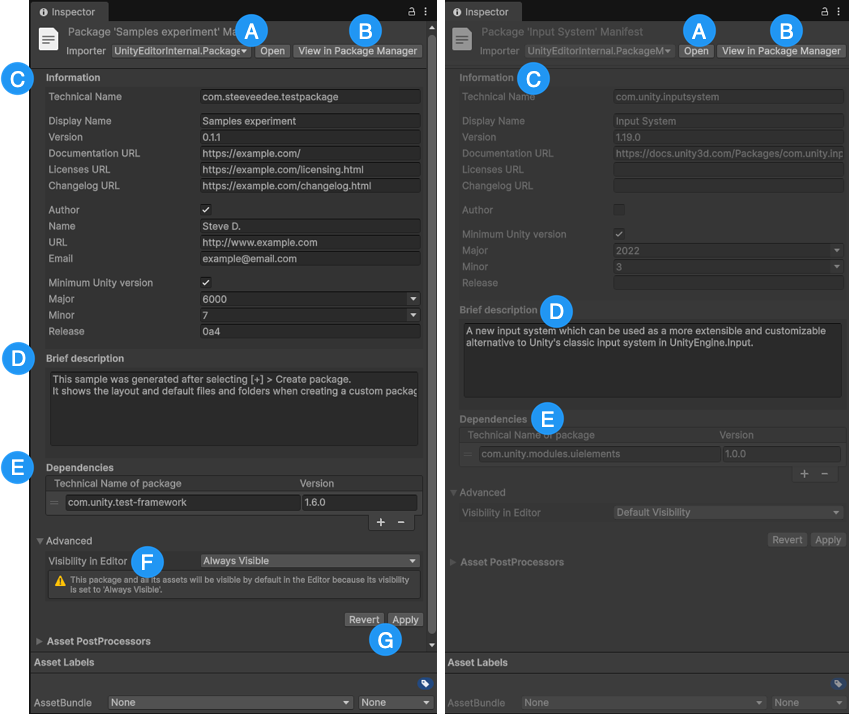Add dependency with plus in left panel
849x714 pixels.
pos(381,522)
